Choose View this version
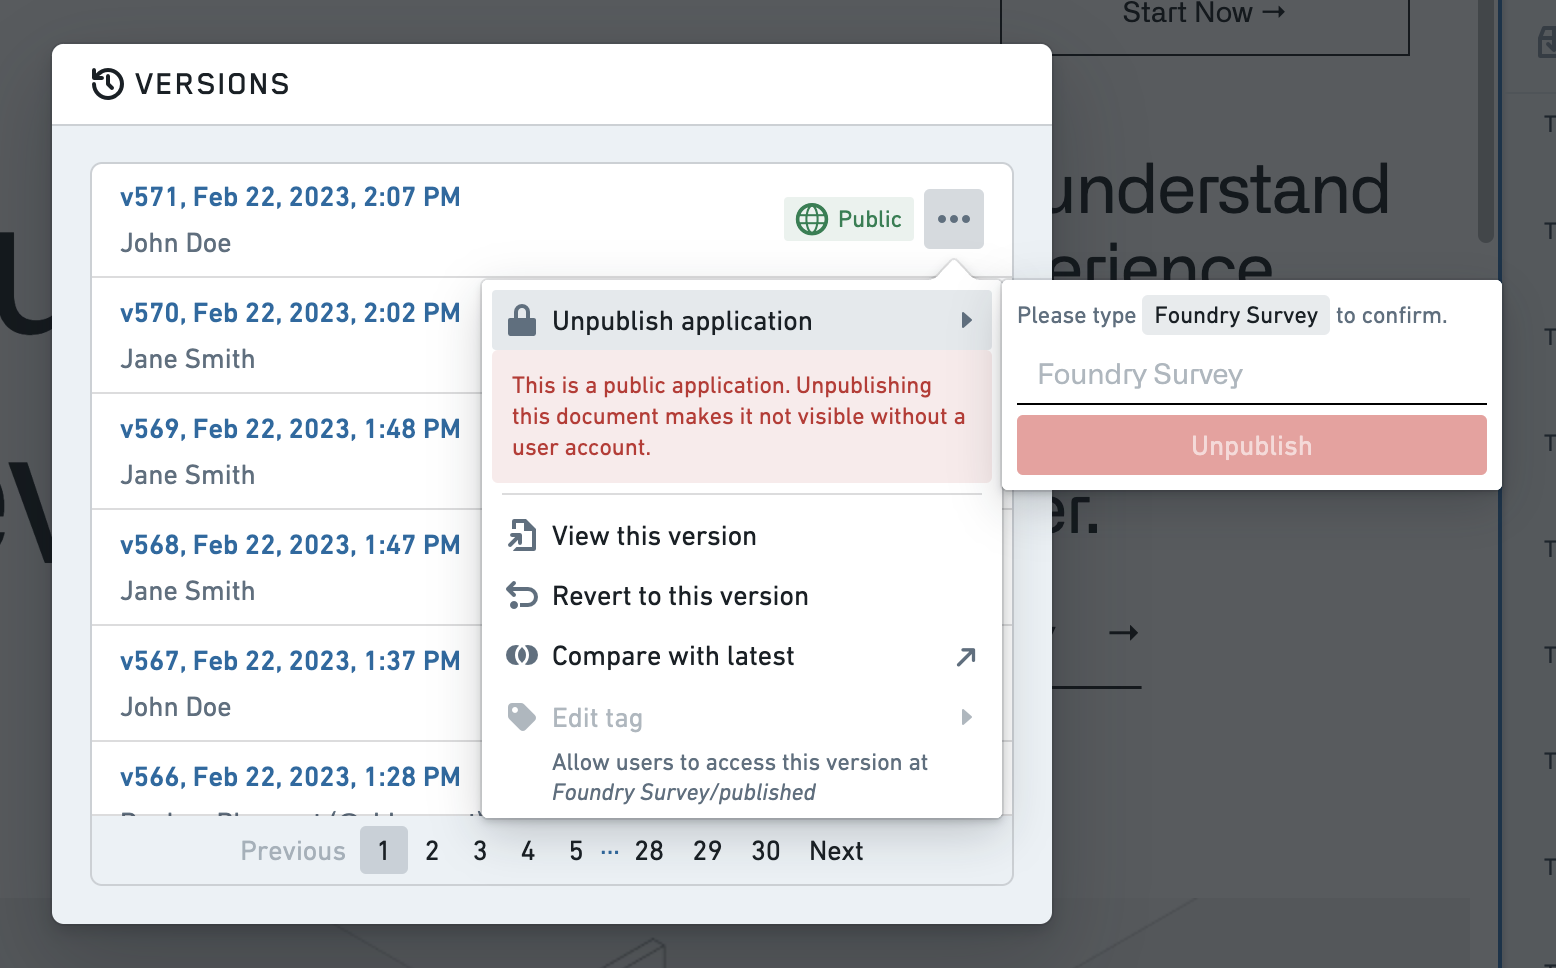 click(742, 536)
